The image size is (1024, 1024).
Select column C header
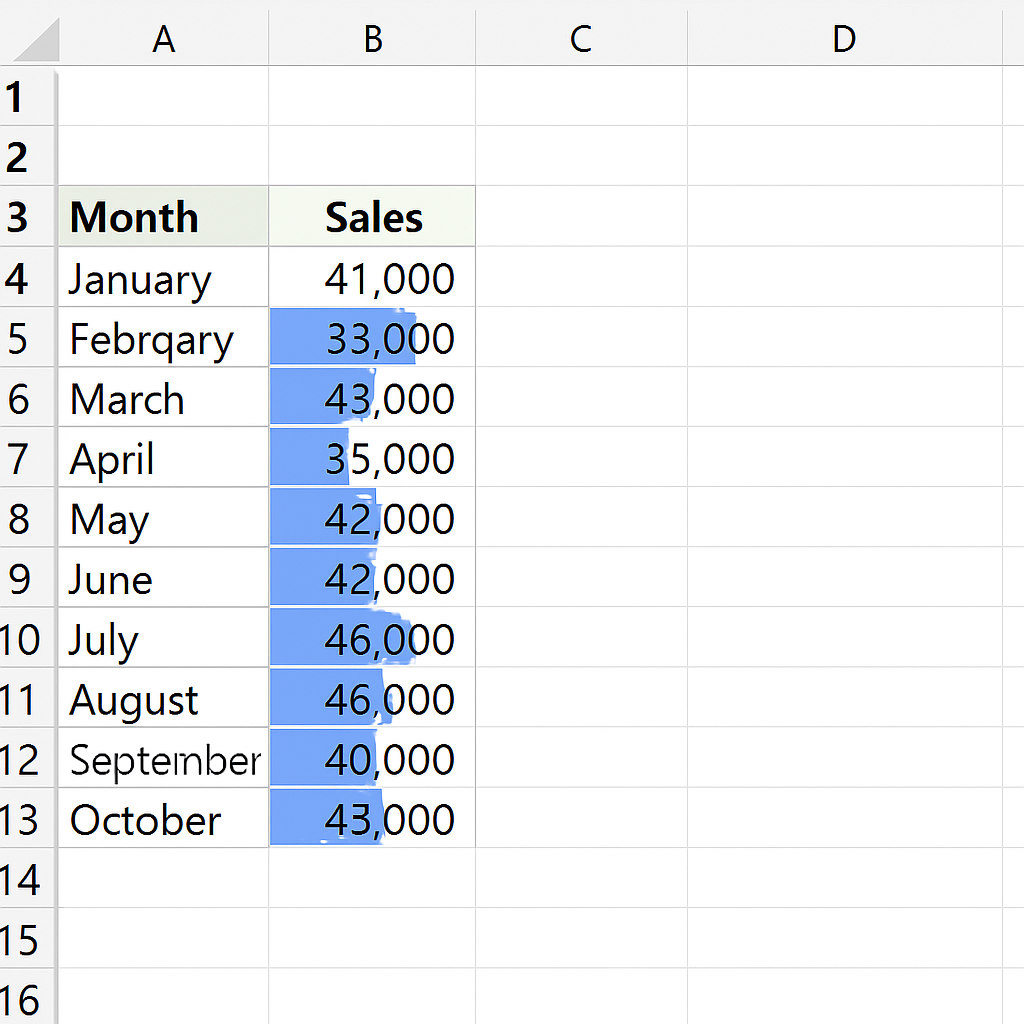[x=581, y=39]
